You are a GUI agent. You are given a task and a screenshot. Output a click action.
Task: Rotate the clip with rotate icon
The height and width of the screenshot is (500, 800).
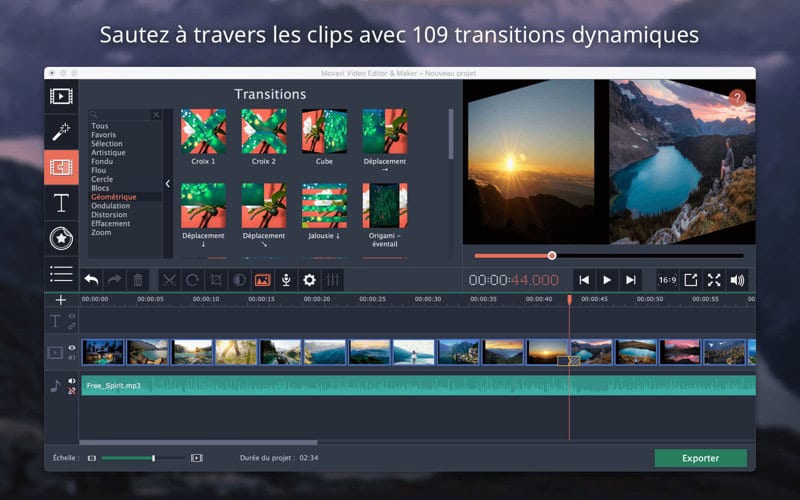[192, 280]
